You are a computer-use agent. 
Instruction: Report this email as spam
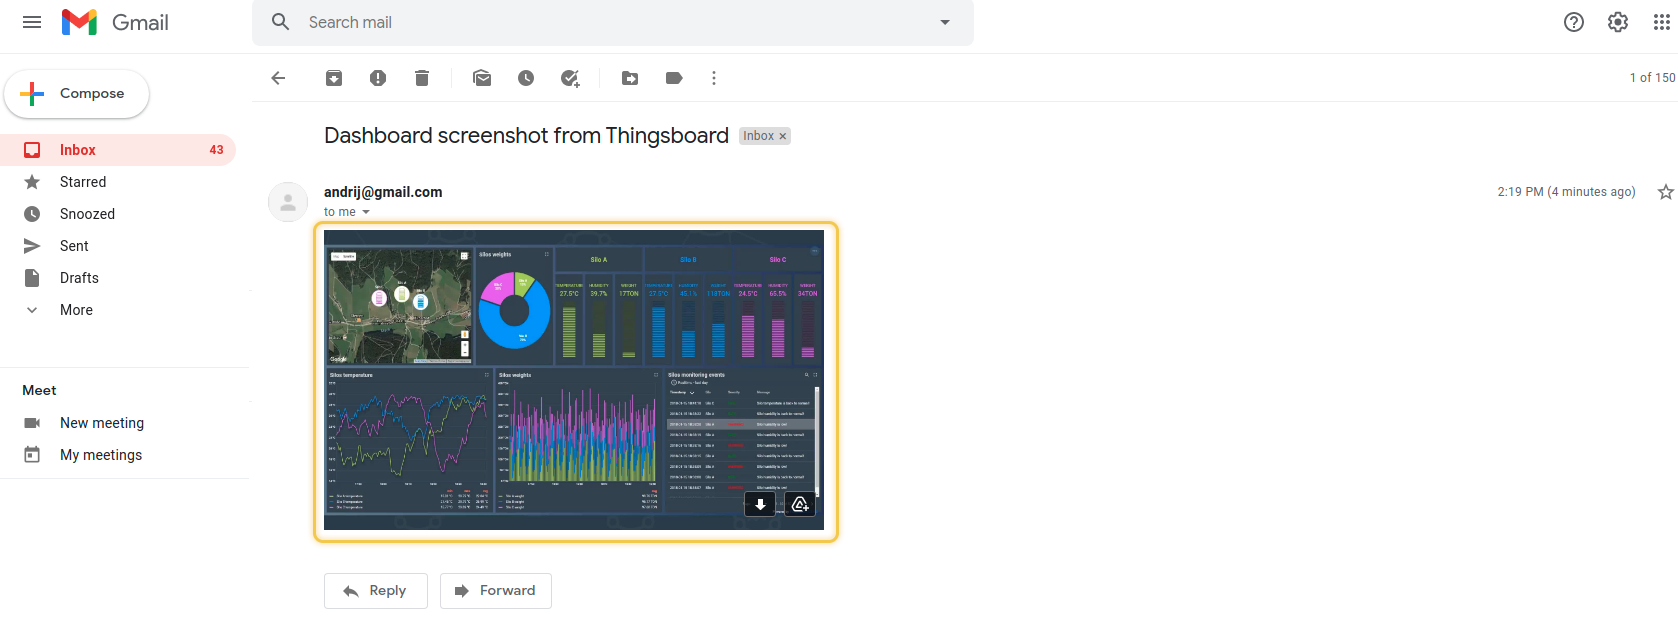(378, 78)
